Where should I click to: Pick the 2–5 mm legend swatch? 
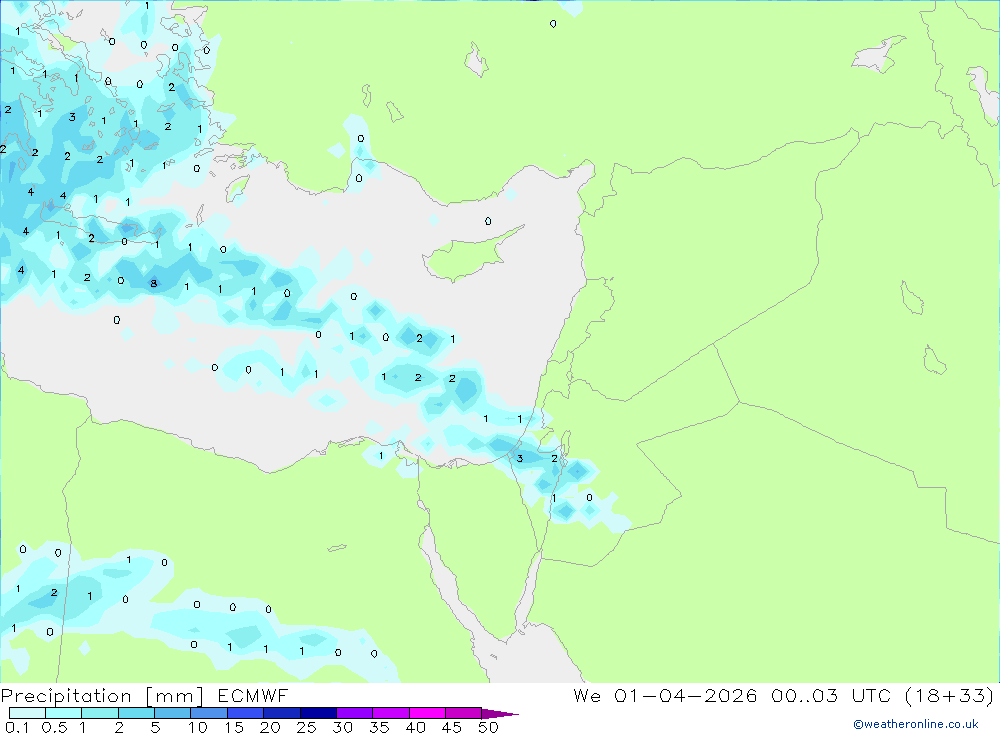pyautogui.click(x=136, y=713)
